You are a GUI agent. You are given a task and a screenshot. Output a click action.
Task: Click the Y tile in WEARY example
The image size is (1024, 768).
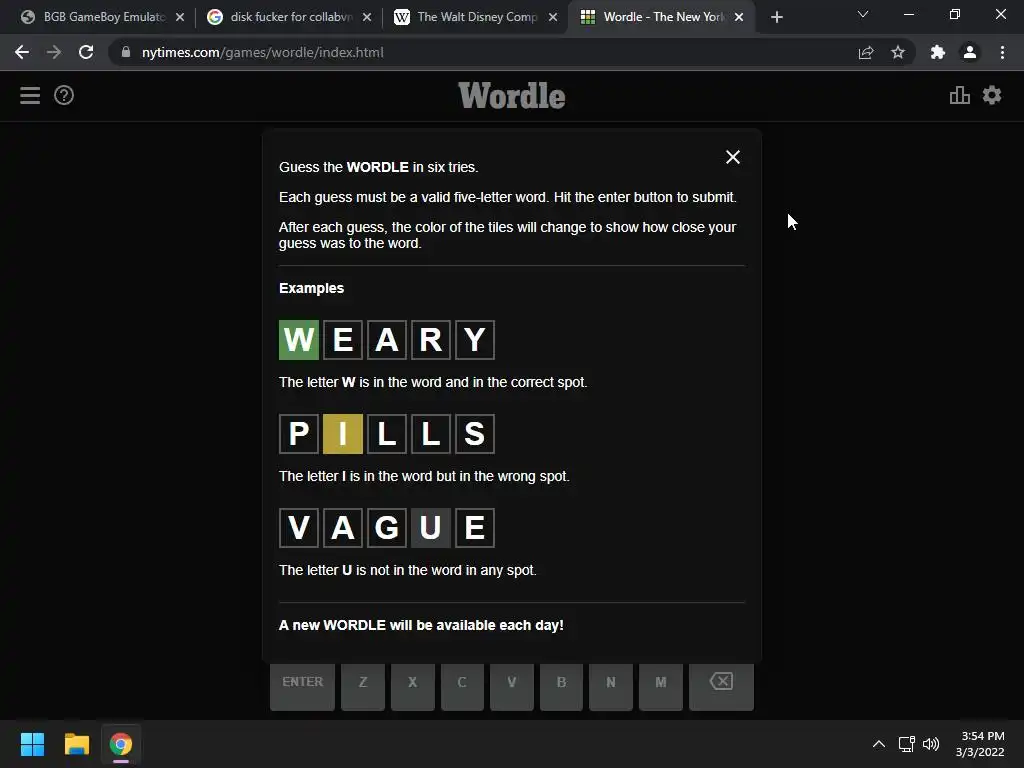475,340
